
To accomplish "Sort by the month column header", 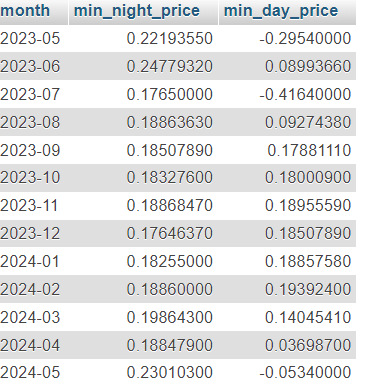I will (x=25, y=11).
